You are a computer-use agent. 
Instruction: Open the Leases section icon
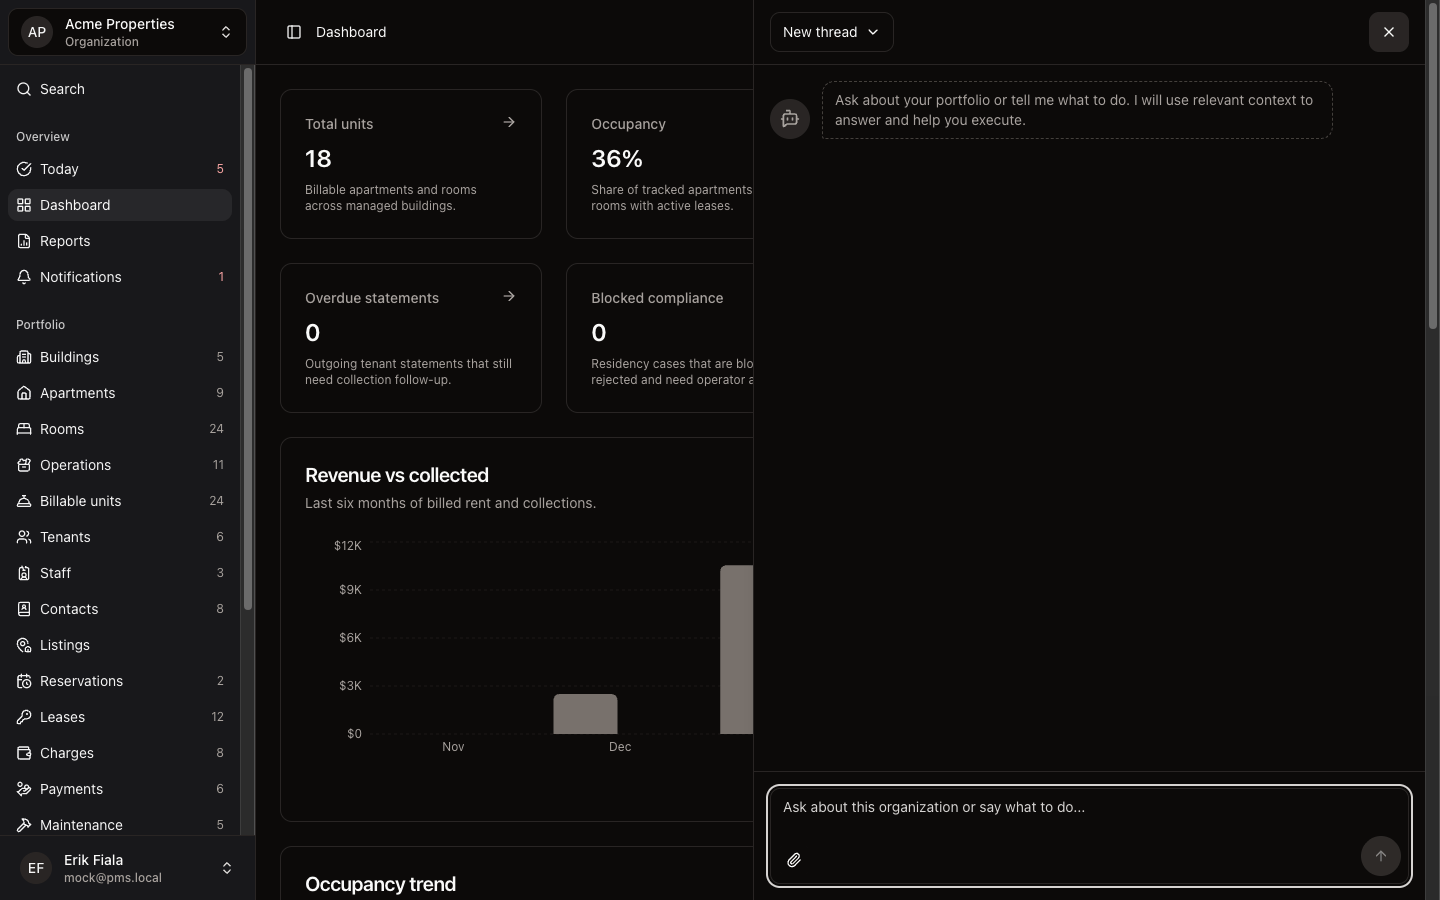tap(23, 717)
